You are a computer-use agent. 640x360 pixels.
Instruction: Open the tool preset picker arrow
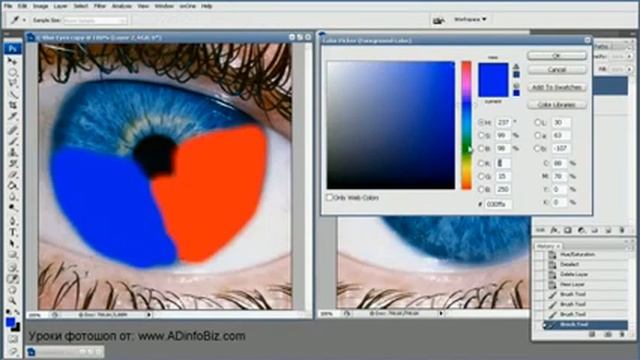24,20
